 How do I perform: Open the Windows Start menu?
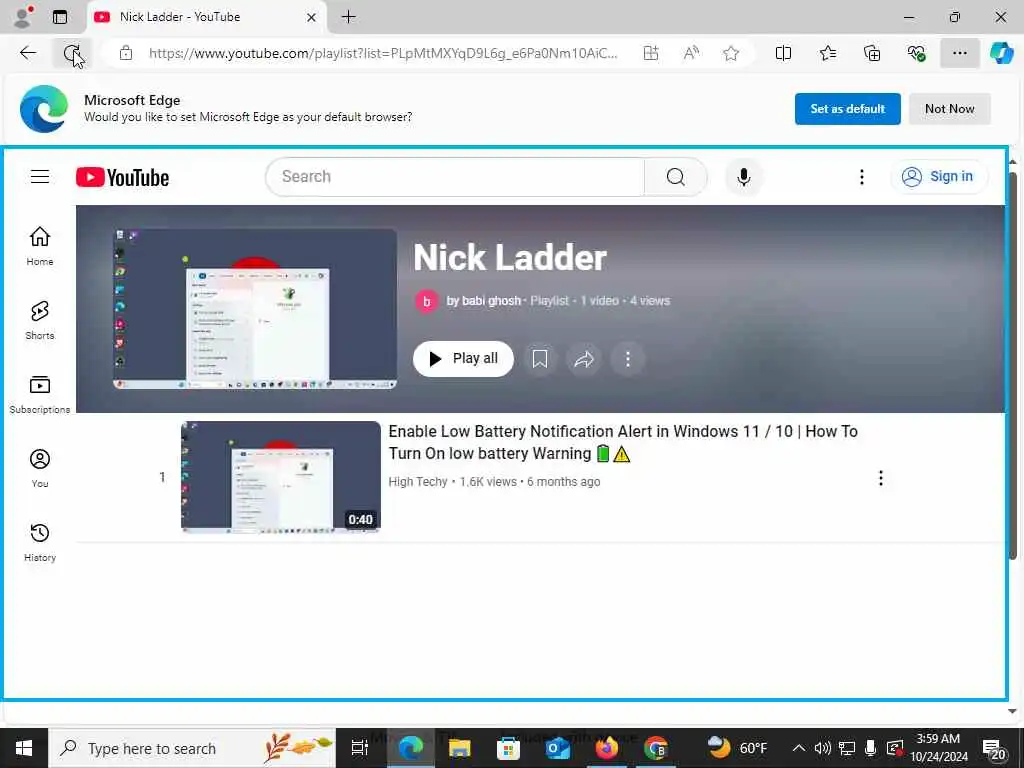(24, 748)
